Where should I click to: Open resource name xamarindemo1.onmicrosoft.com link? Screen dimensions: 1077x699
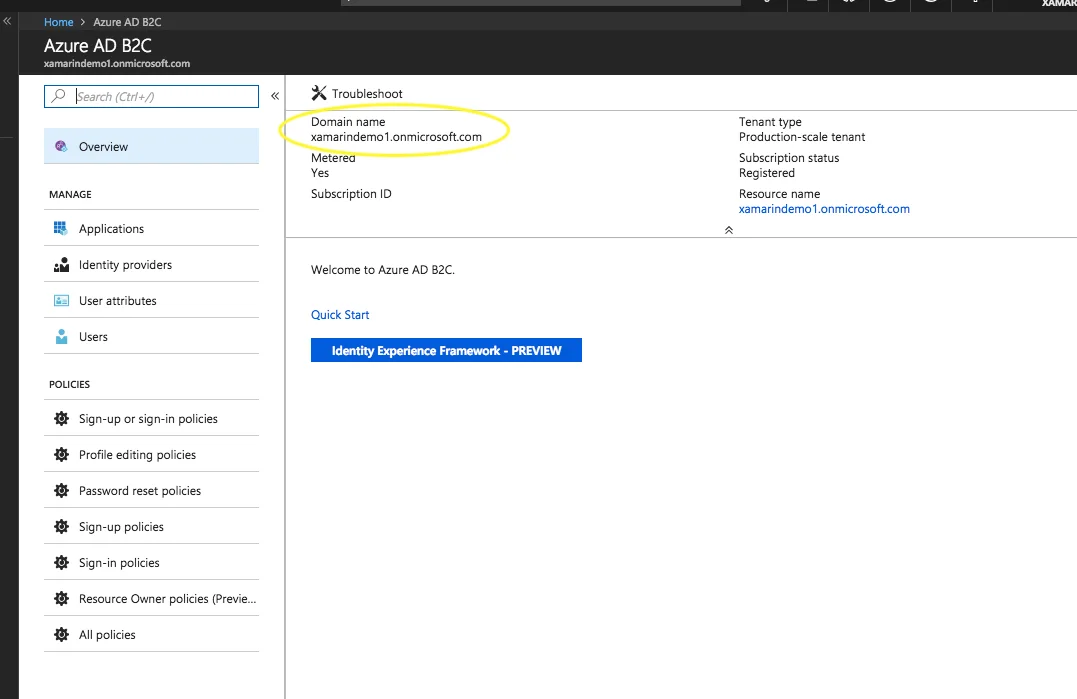click(824, 209)
